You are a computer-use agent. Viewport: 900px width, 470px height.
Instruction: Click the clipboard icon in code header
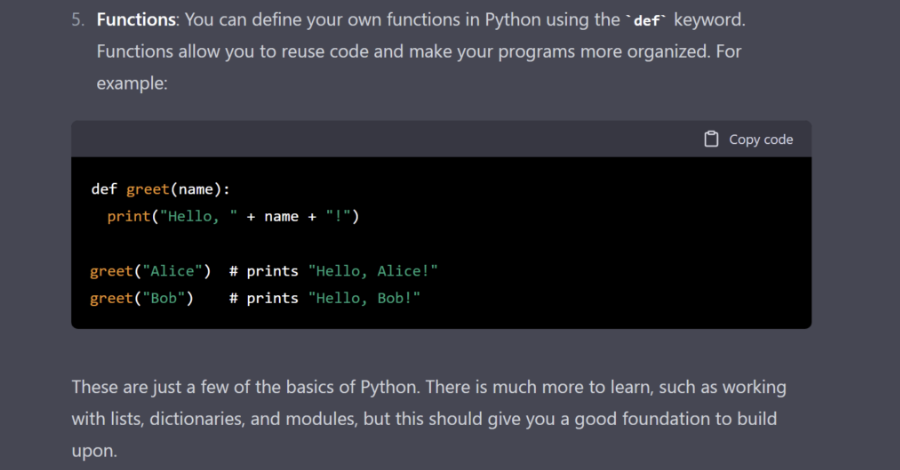[x=711, y=139]
